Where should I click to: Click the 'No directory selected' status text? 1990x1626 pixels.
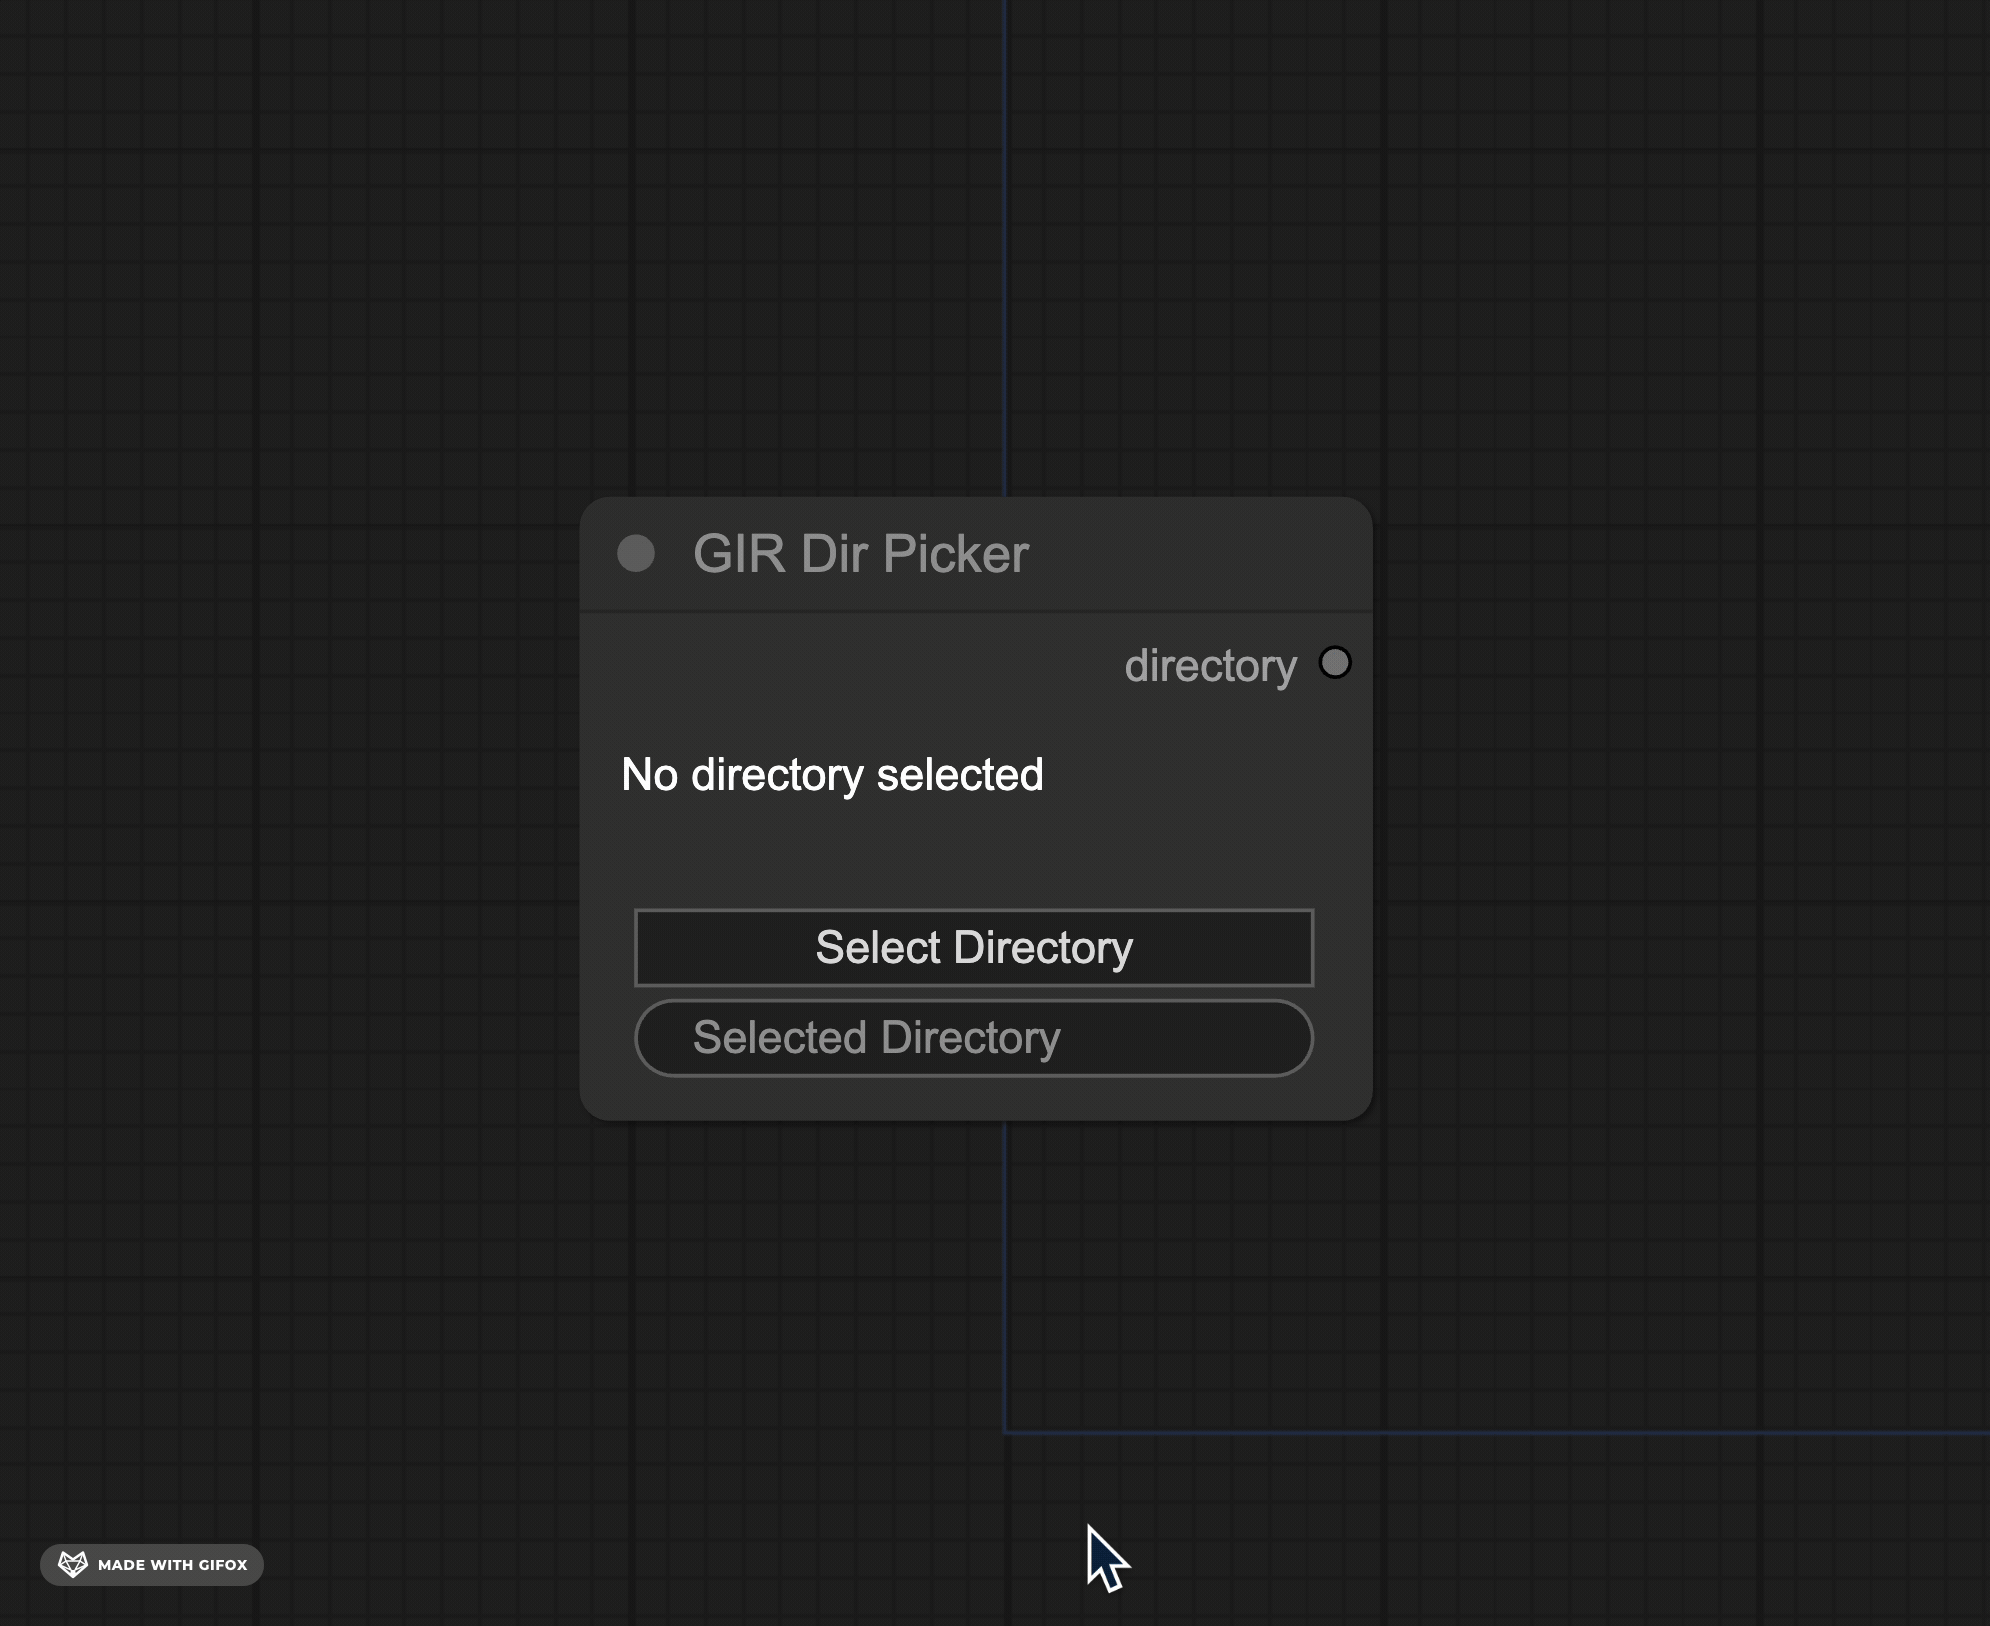[832, 775]
